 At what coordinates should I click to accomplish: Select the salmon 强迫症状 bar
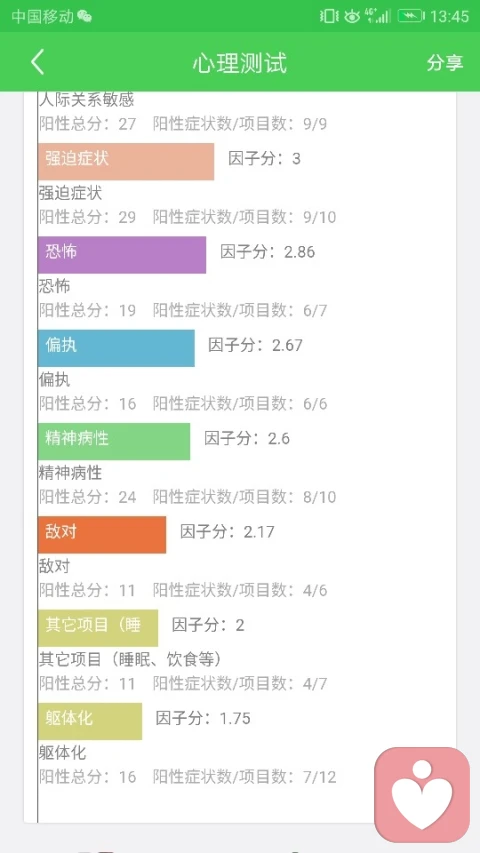126,162
